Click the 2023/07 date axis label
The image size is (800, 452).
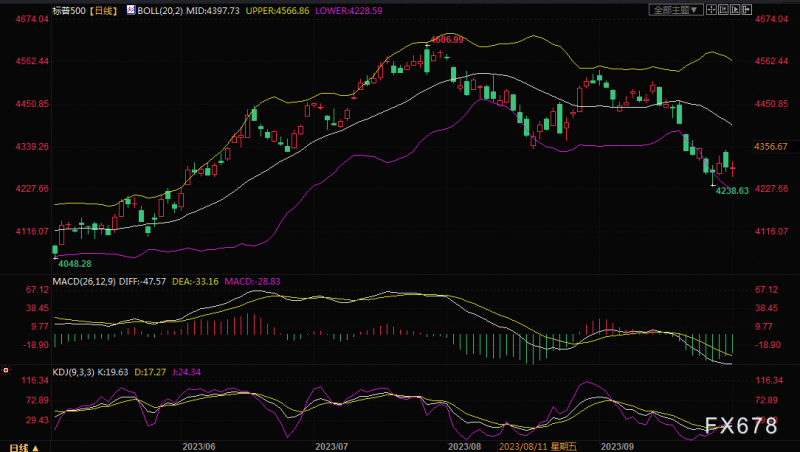[332, 447]
